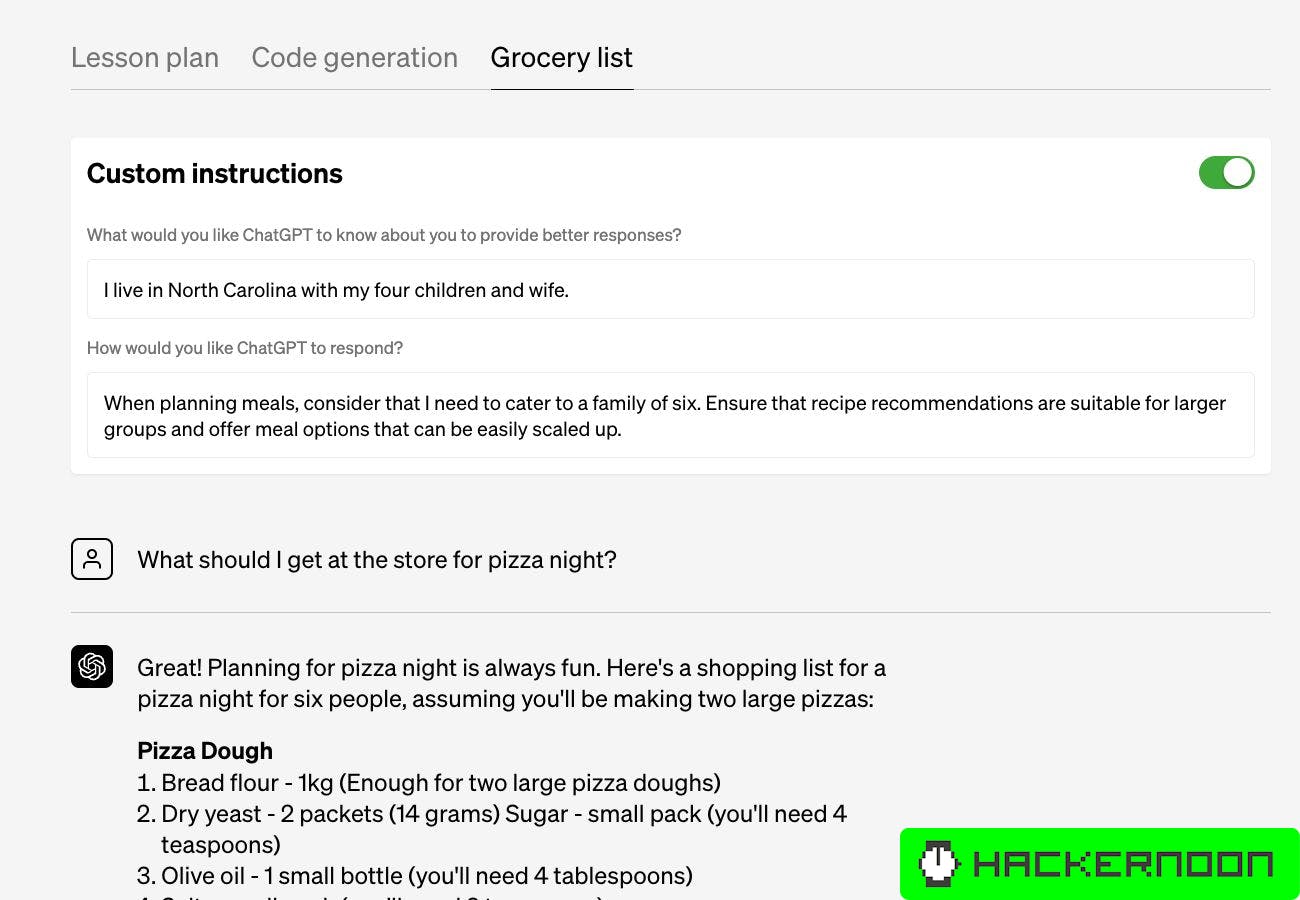Click the Custom instructions heading
Viewport: 1300px width, 900px height.
click(214, 173)
